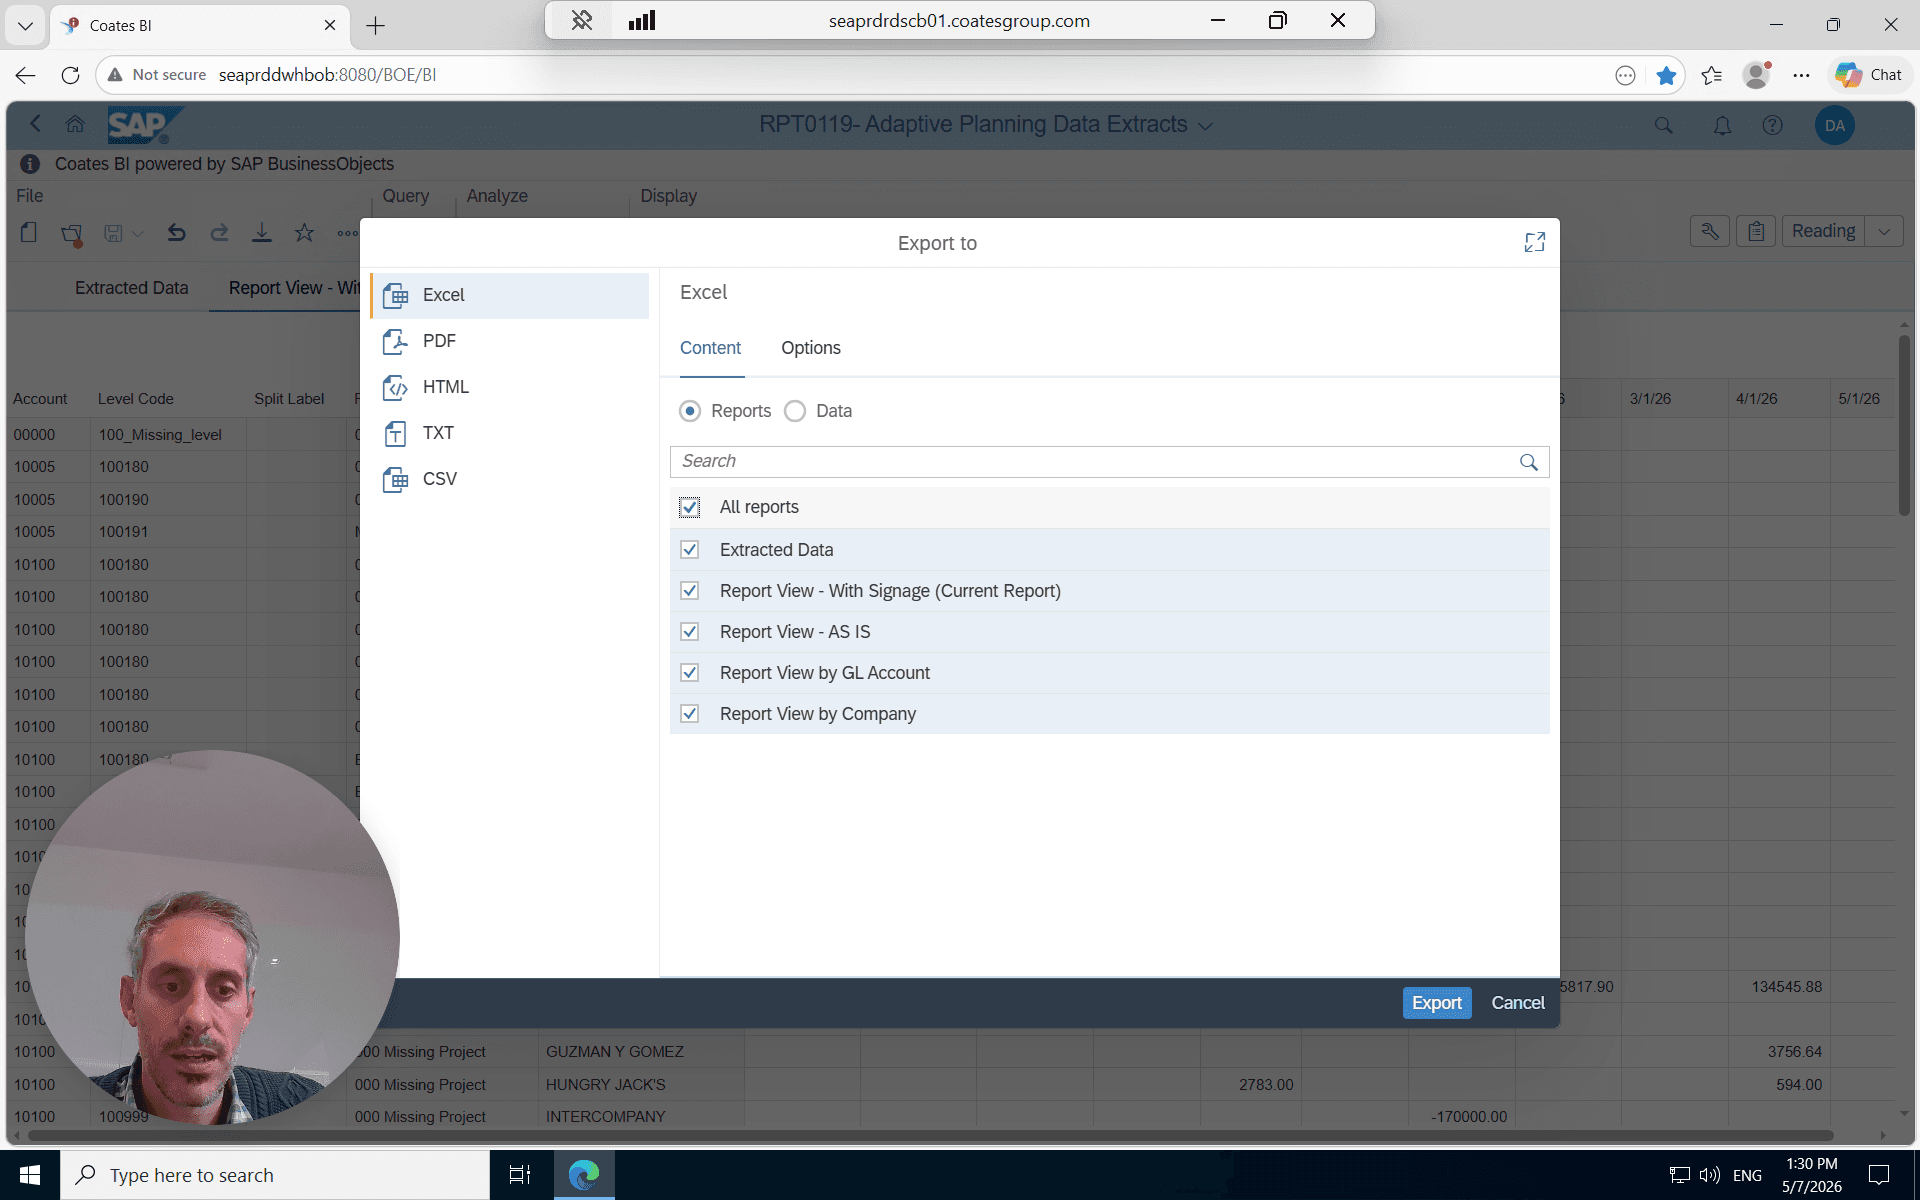Click the redo toolbar icon
The width and height of the screenshot is (1920, 1200).
point(219,233)
